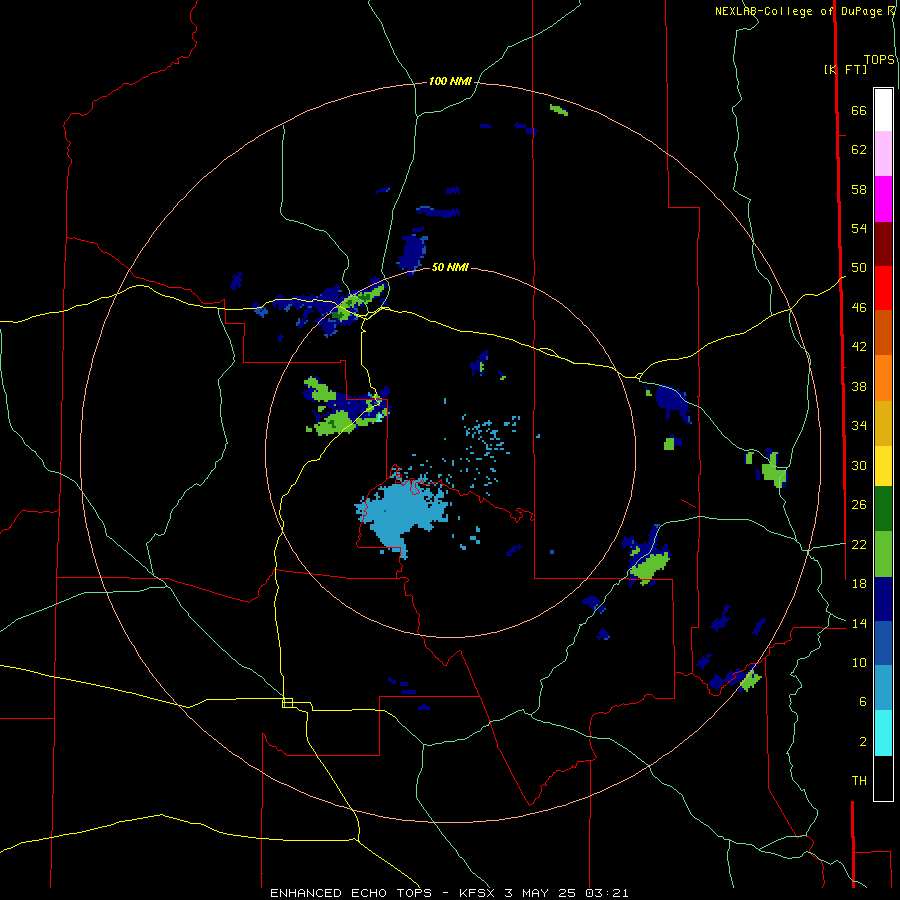Click the large light-blue echo near radar center

coord(402,514)
